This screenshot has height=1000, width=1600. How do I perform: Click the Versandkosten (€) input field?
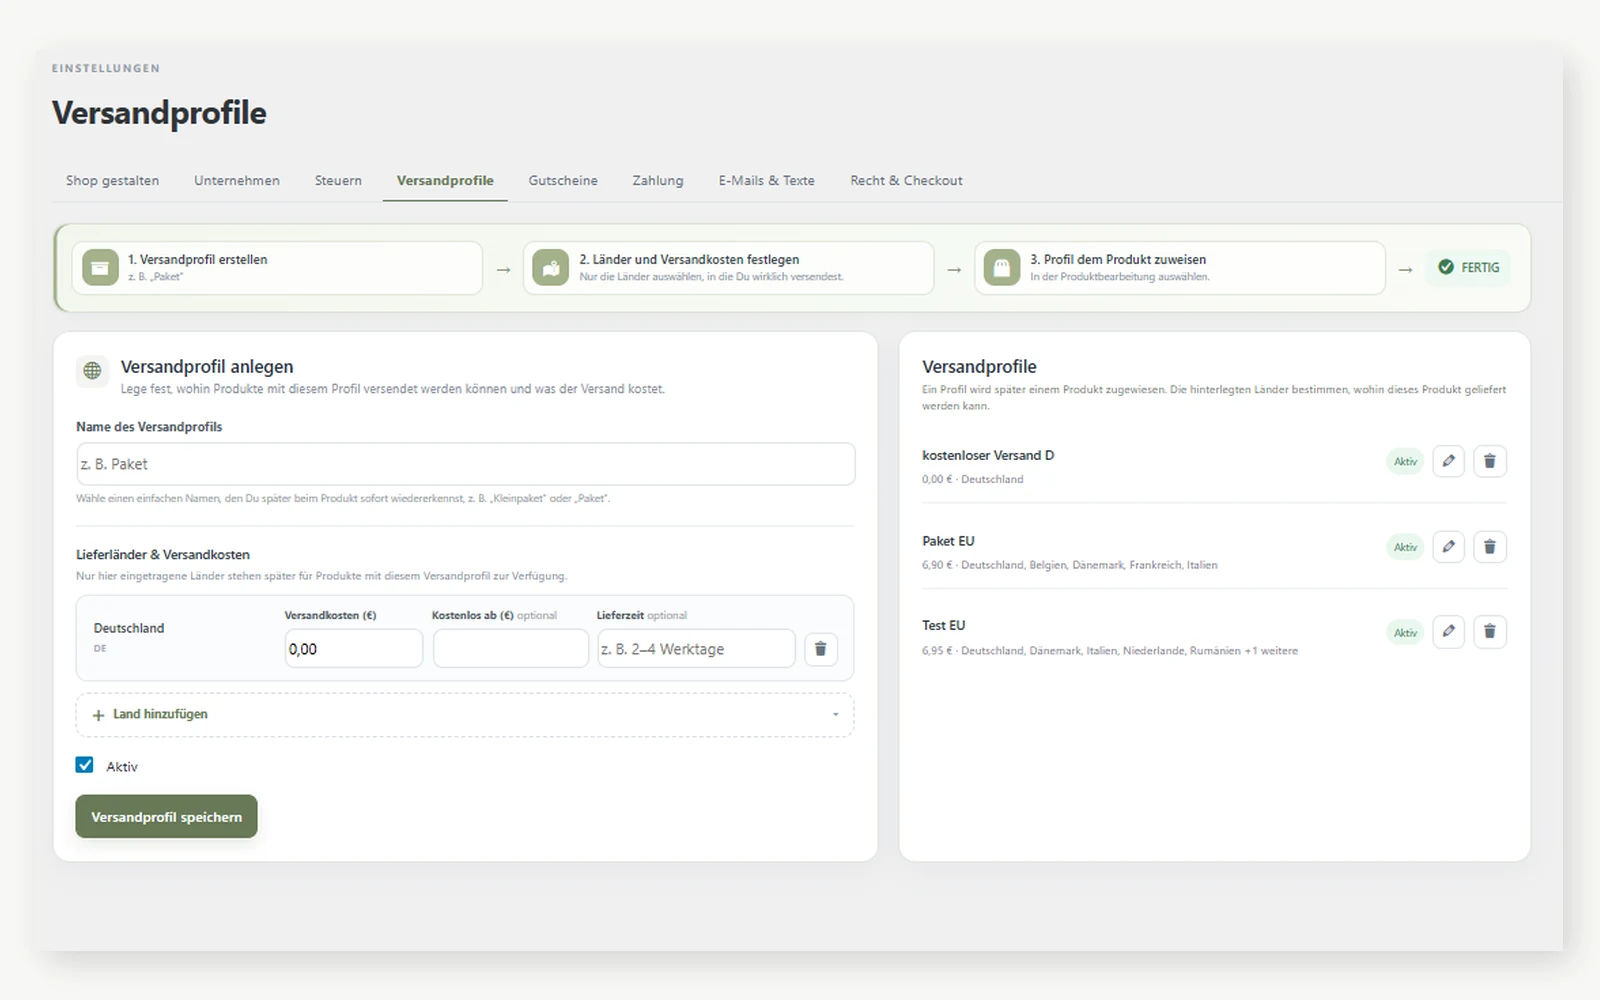[x=353, y=649]
